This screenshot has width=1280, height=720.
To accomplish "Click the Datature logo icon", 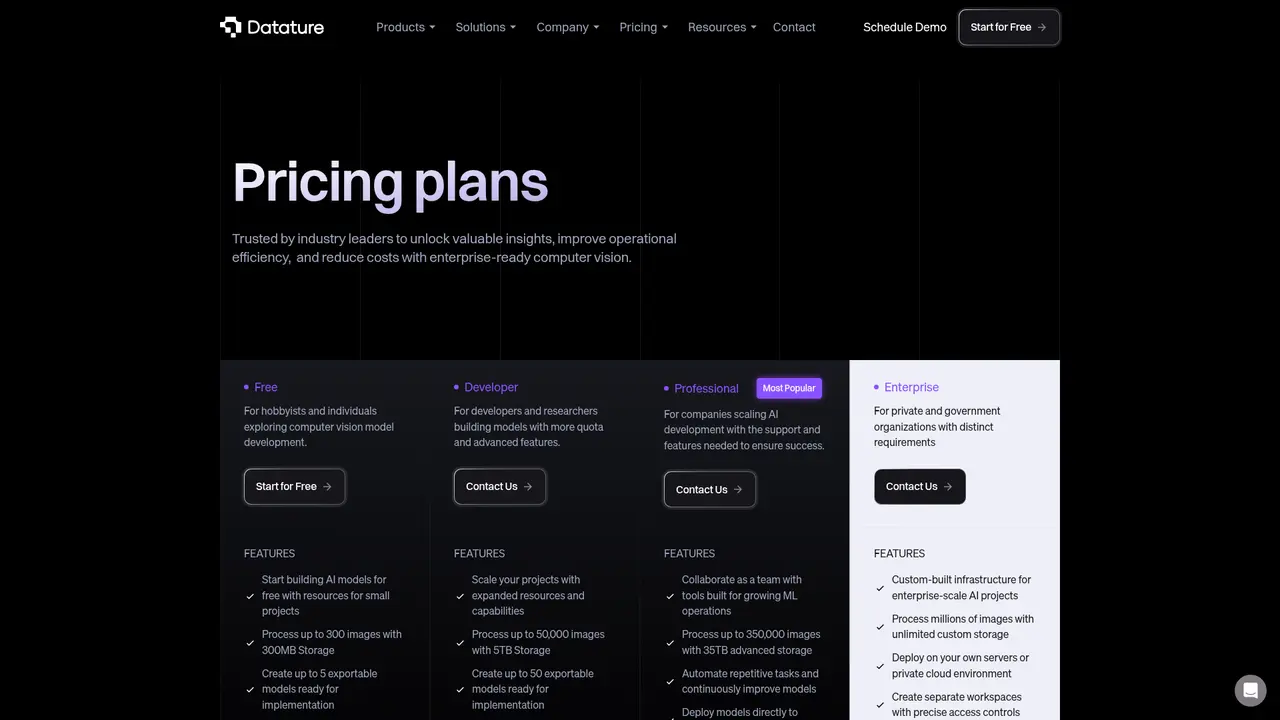I will (x=231, y=27).
